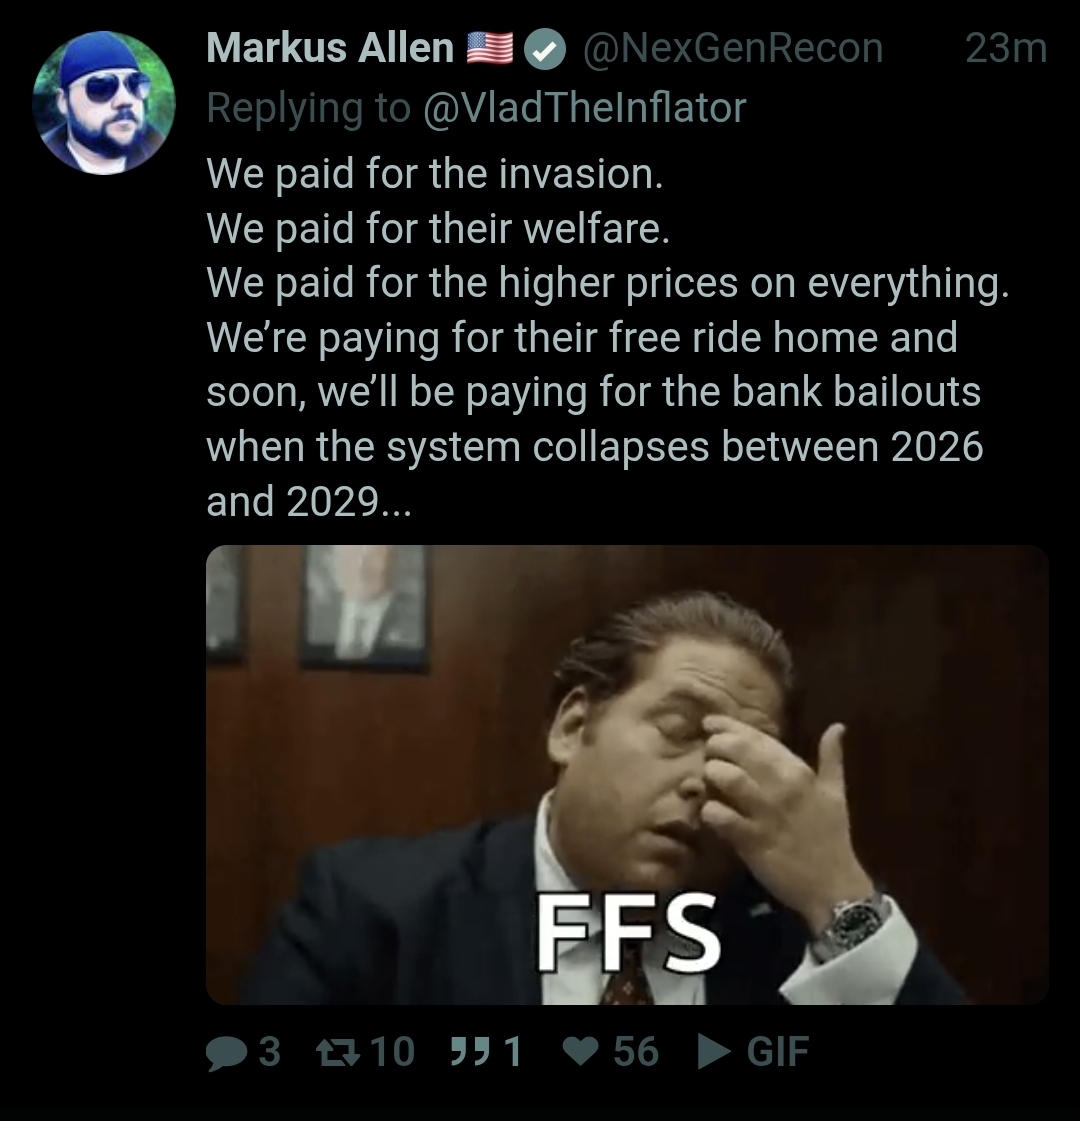Click the American flag emoji
The image size is (1080, 1121).
(x=490, y=49)
